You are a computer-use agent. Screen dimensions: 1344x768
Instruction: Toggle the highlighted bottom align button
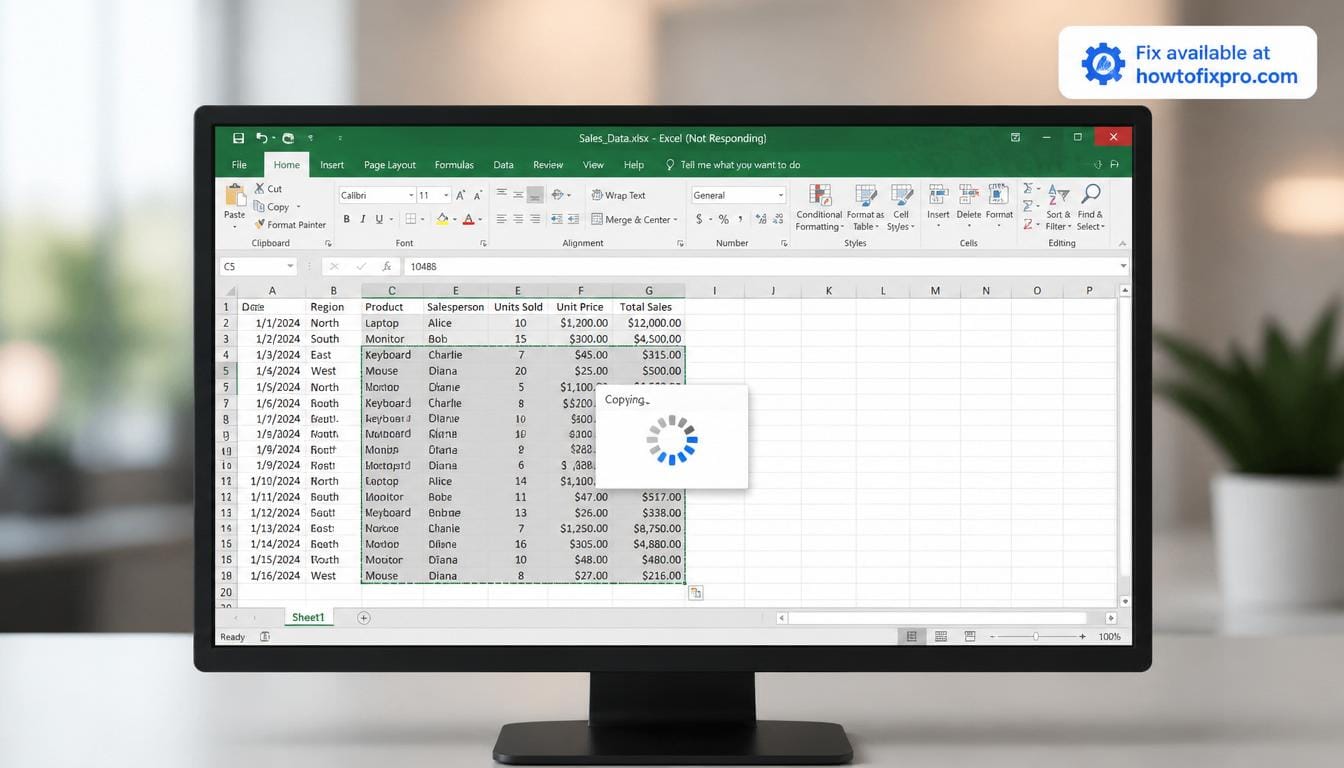535,195
